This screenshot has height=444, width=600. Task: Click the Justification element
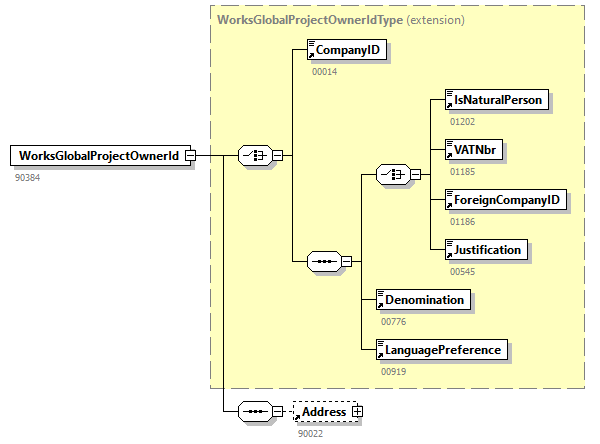(487, 248)
